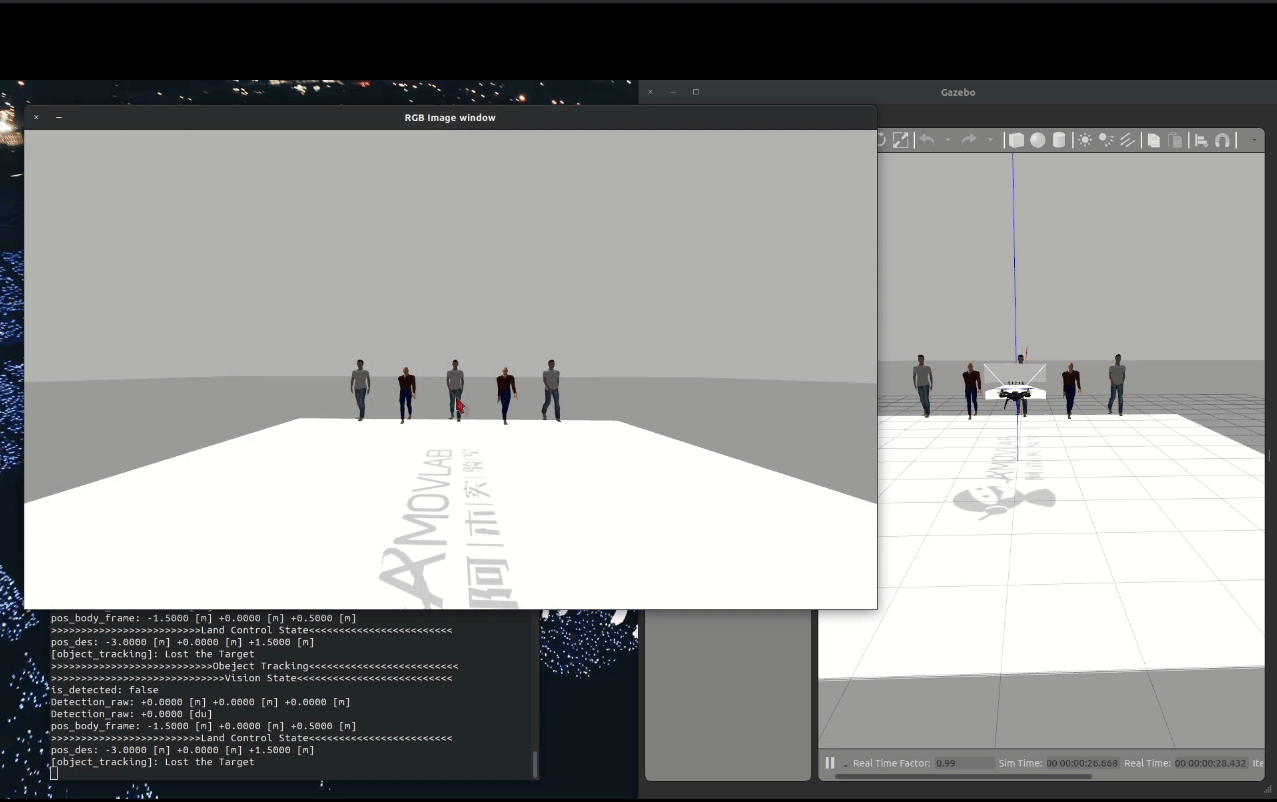Click 'is_detected: false' line in terminal
Screen dimensions: 1277x802
(x=104, y=690)
